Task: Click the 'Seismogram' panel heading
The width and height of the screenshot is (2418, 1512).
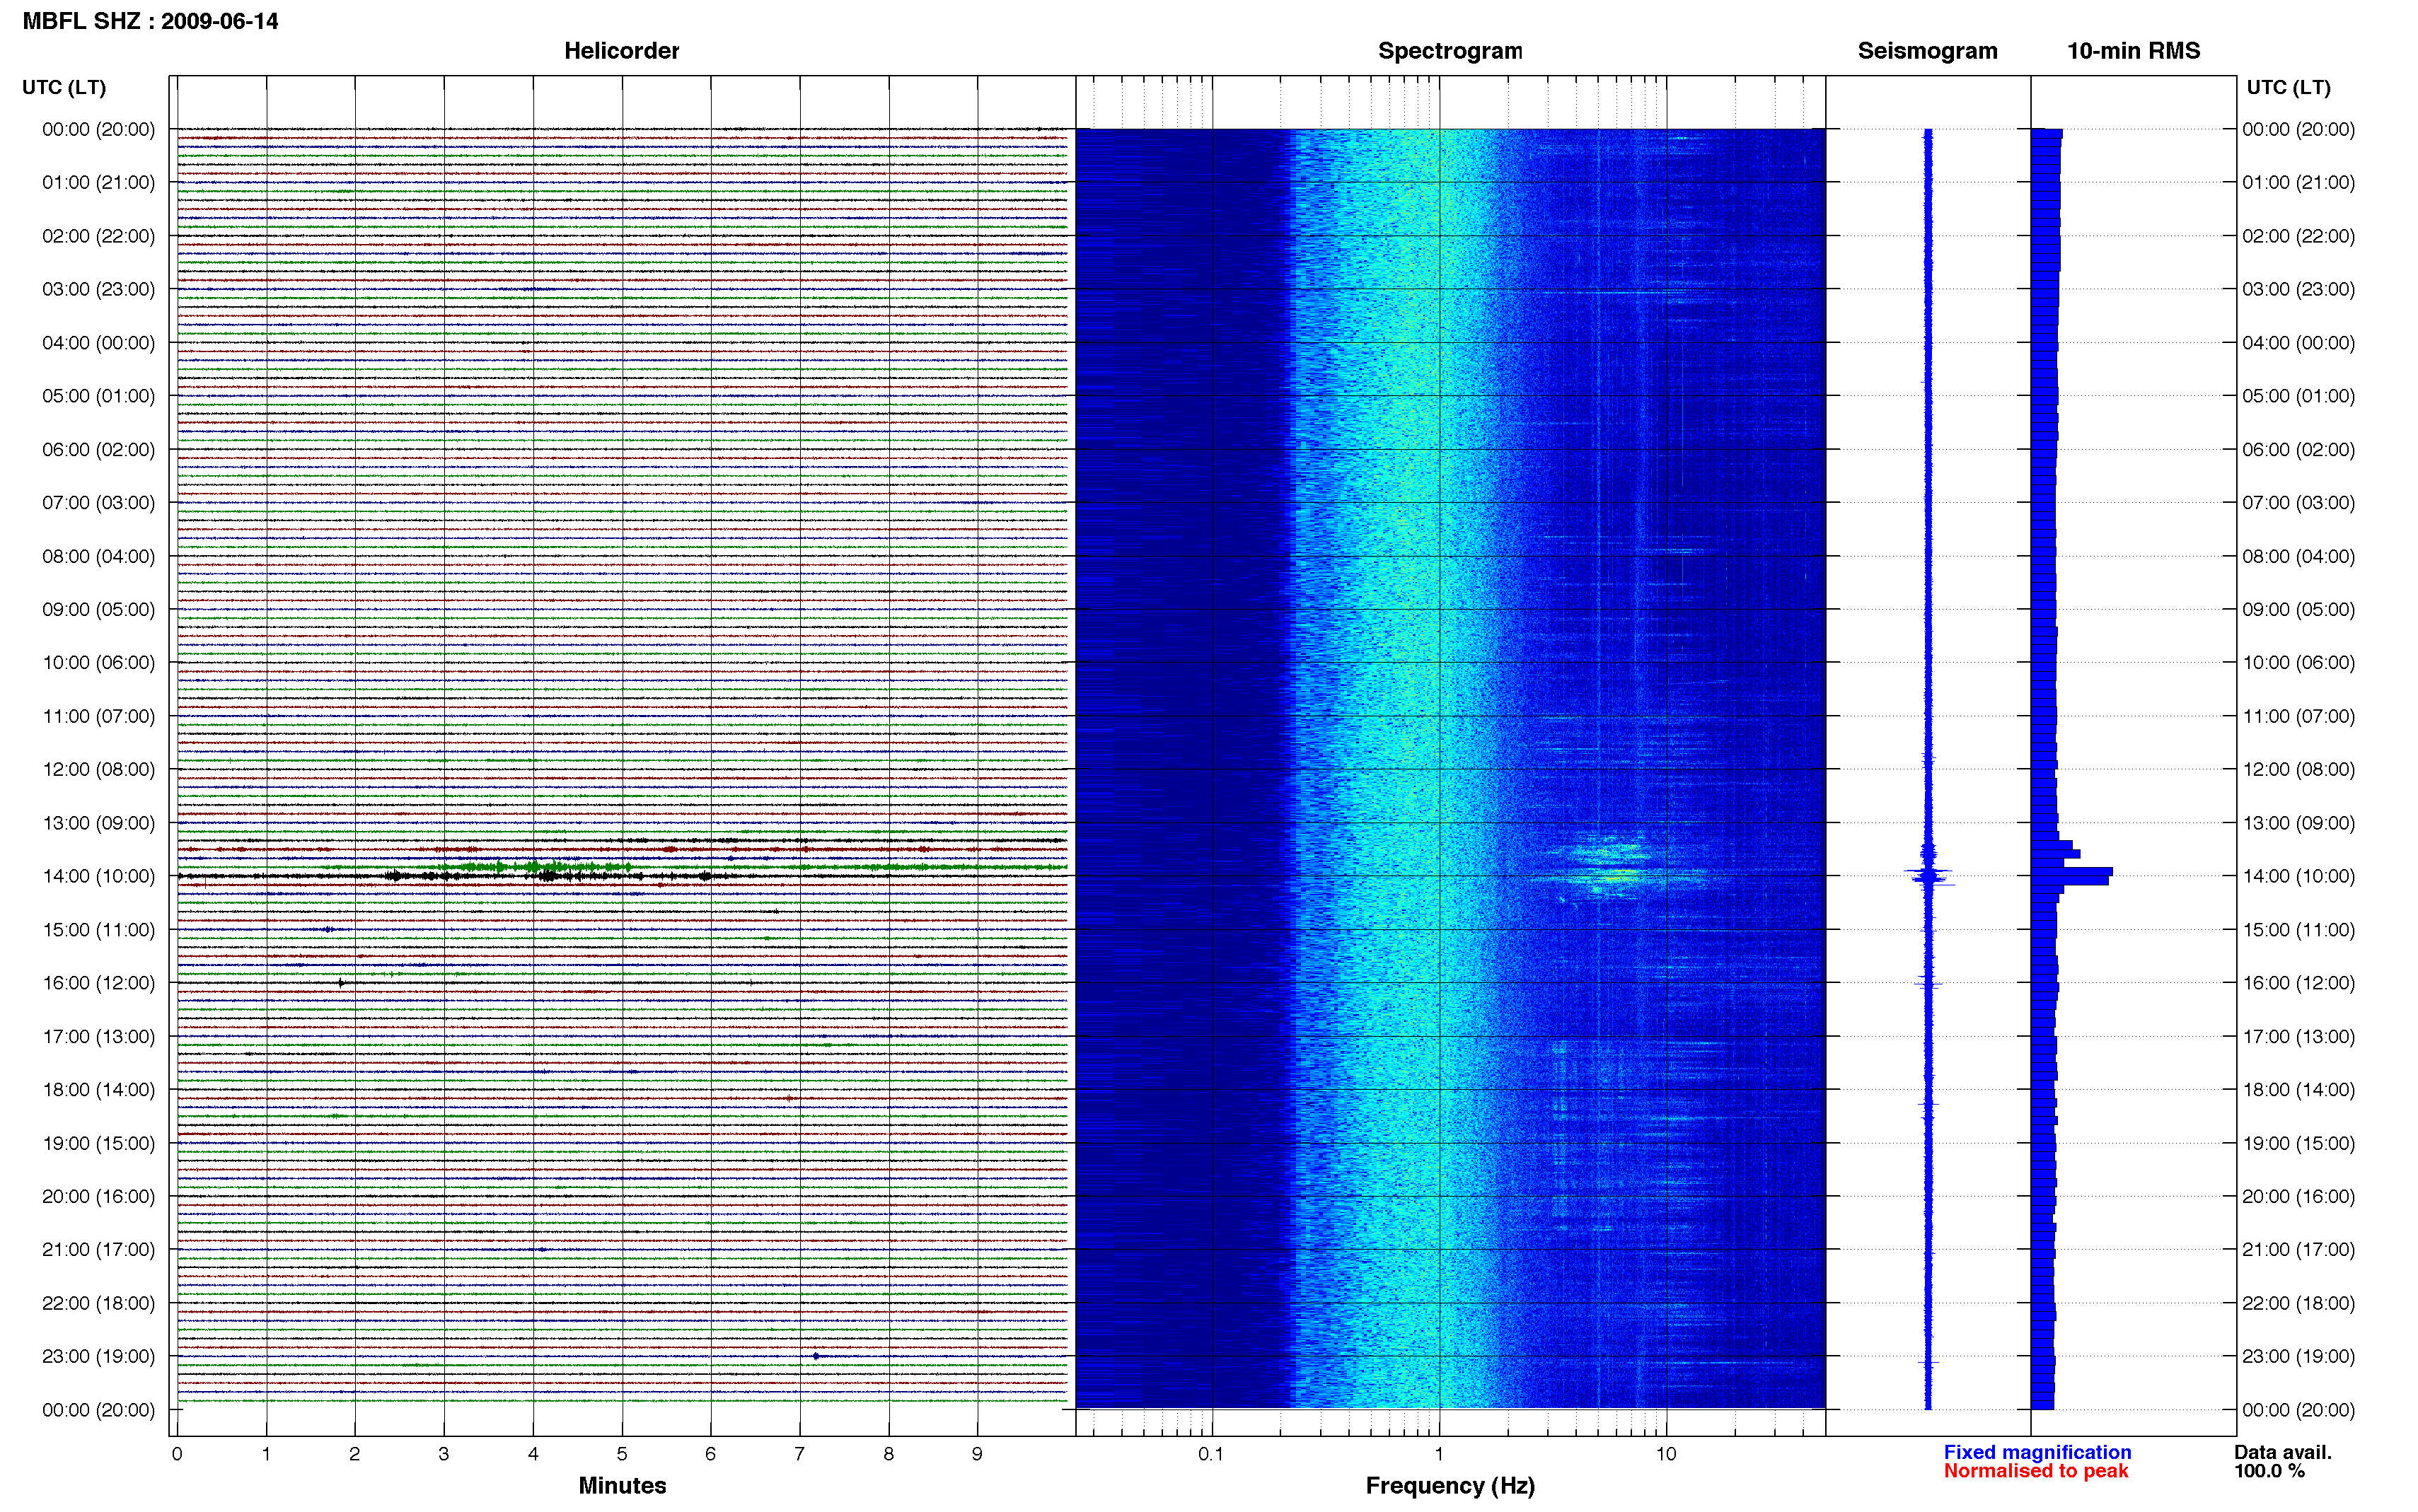Action: tap(1927, 51)
